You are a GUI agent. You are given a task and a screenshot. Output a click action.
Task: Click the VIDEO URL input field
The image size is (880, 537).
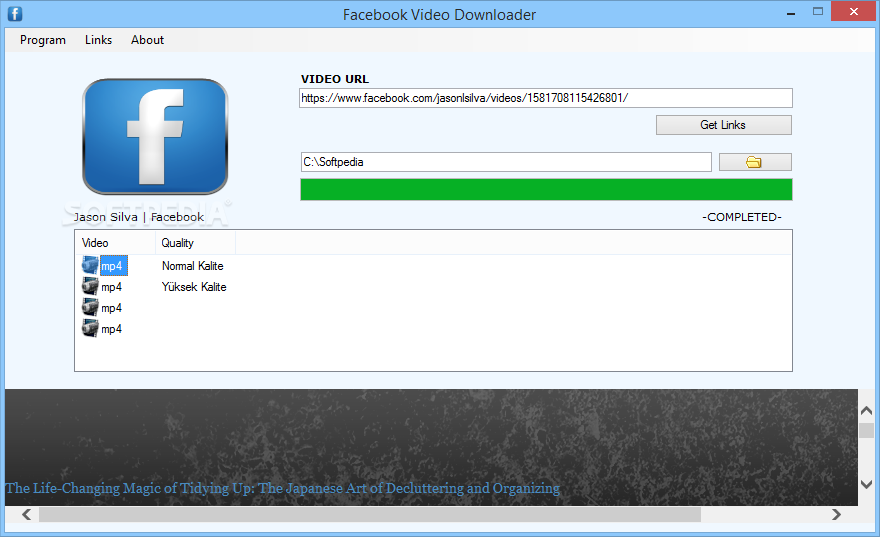click(546, 98)
